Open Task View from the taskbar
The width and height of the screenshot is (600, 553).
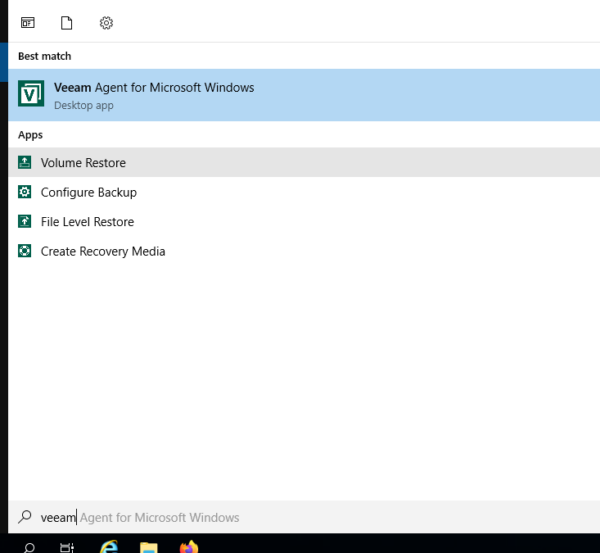(x=67, y=547)
